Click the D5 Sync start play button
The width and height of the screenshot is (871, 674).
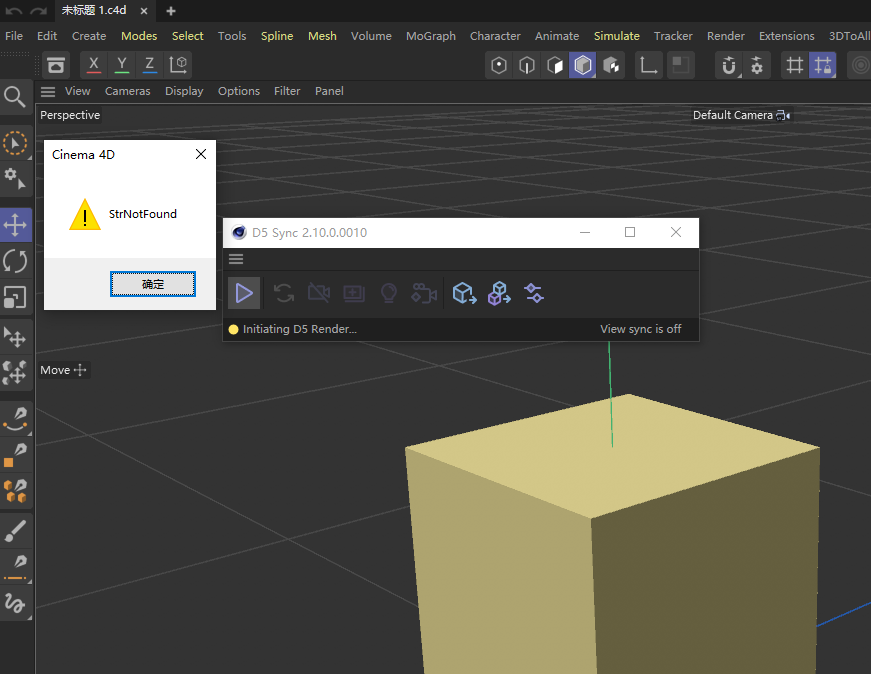244,293
